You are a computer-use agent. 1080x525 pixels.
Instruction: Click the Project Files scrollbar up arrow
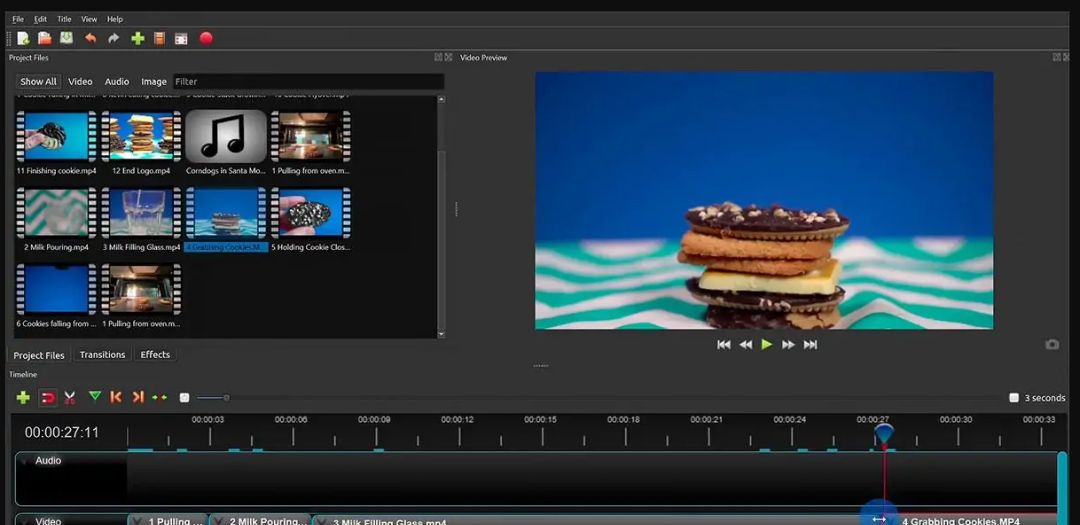point(441,99)
